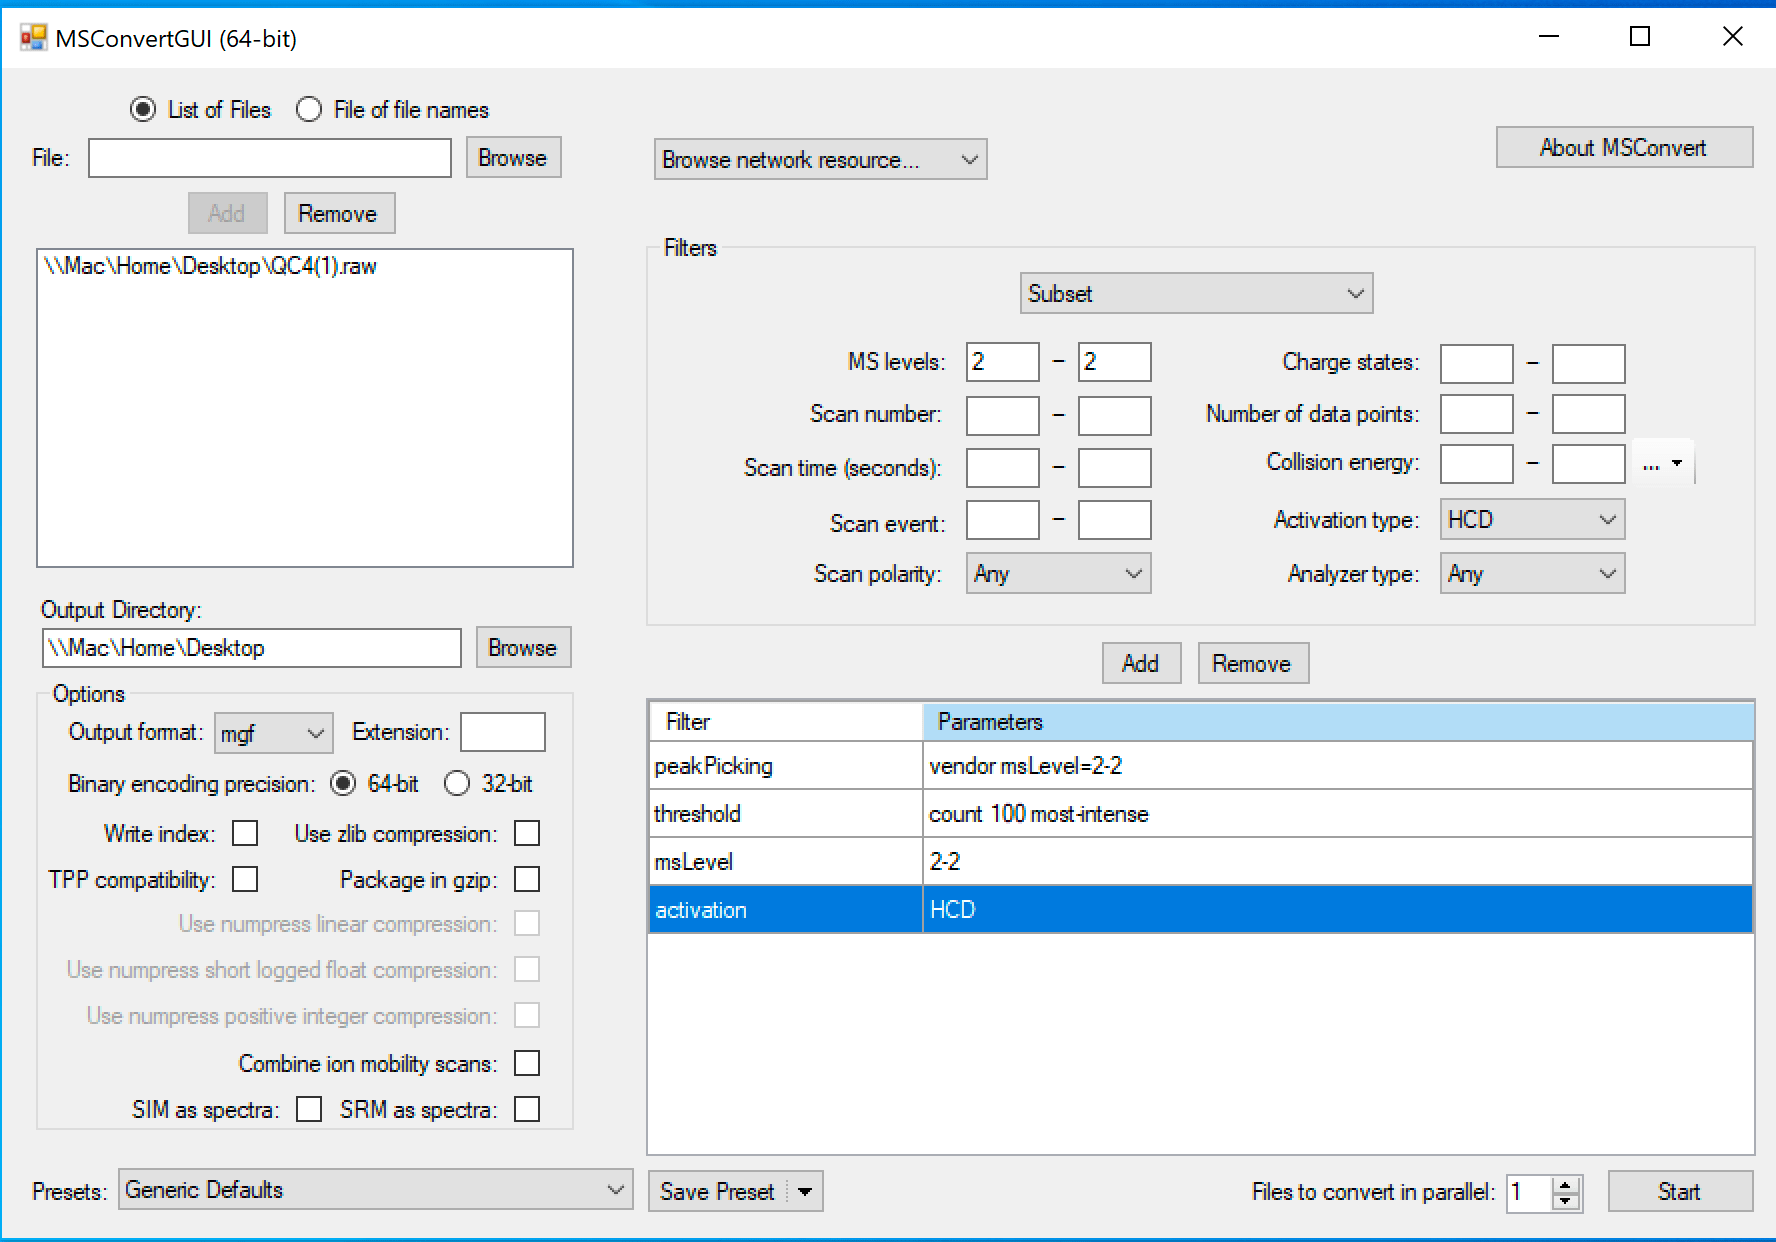The width and height of the screenshot is (1776, 1242).
Task: Click Remove button under File field
Action: click(339, 214)
